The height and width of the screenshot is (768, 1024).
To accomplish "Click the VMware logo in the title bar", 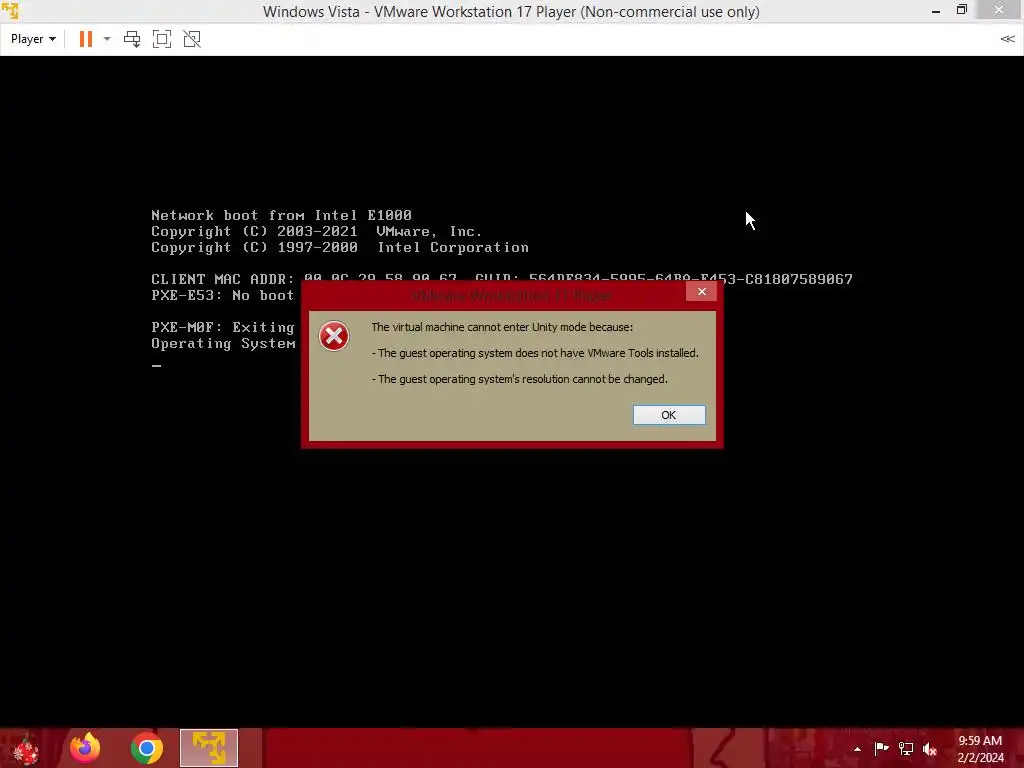I will click(10, 10).
